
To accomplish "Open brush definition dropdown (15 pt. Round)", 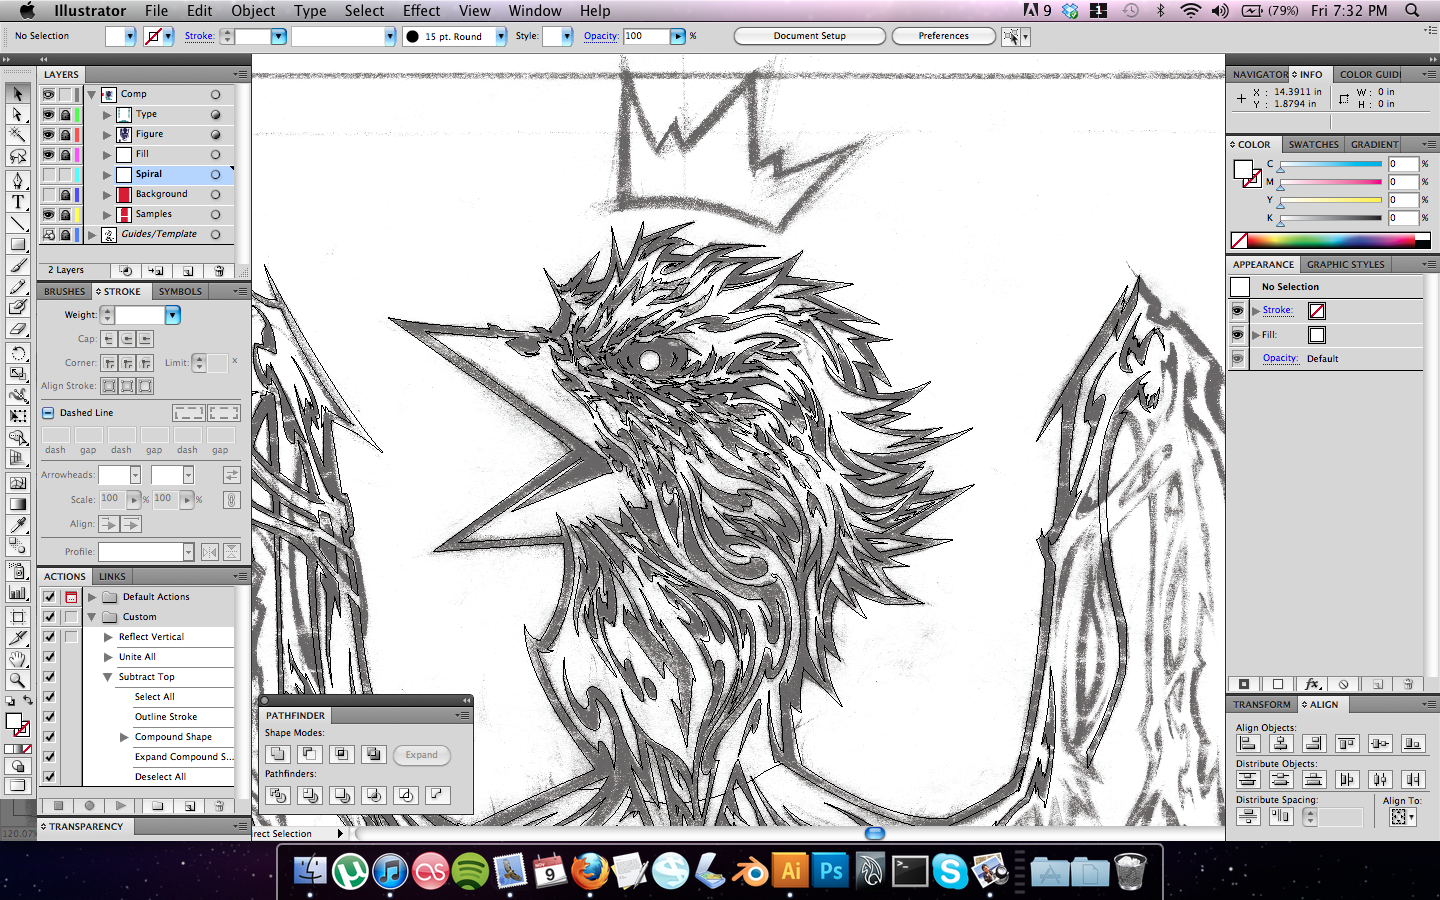I will click(x=501, y=36).
